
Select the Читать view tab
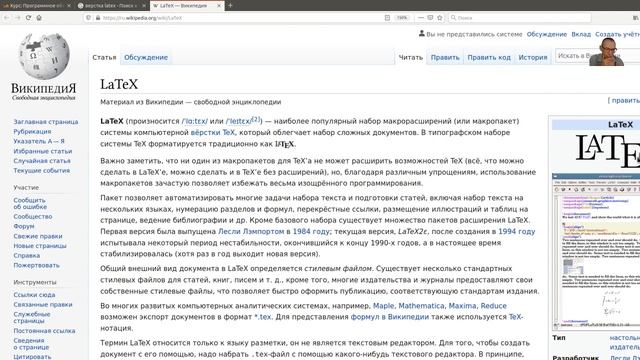tap(411, 57)
